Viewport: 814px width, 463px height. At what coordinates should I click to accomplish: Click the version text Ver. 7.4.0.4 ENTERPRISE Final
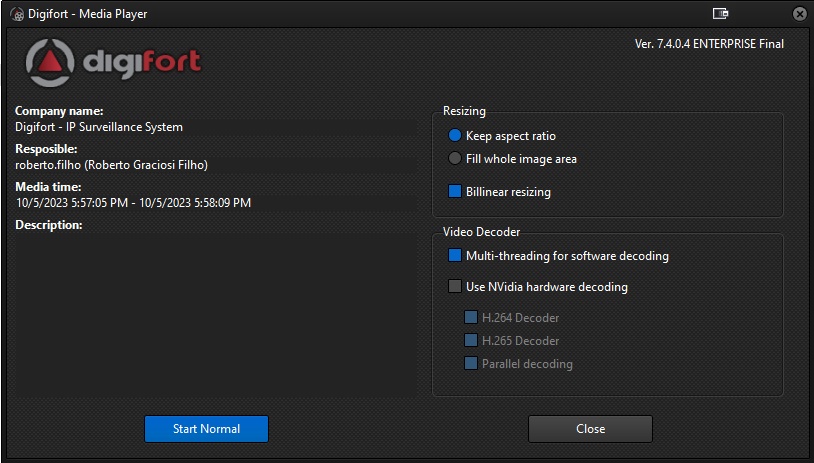click(x=709, y=44)
